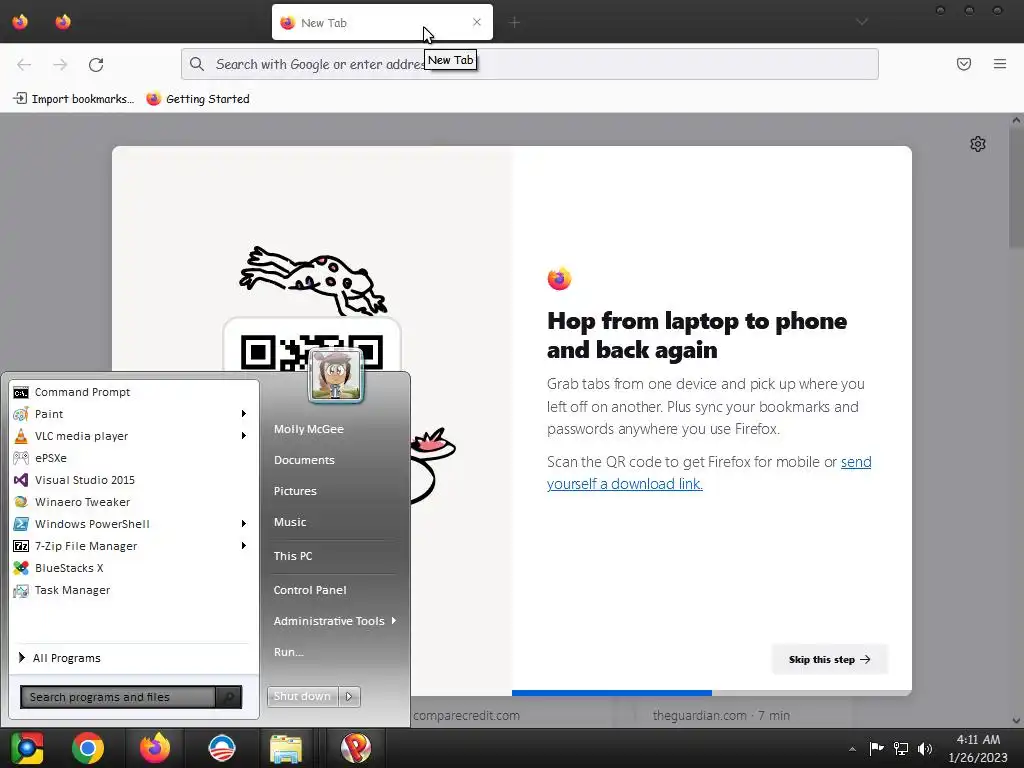Open Documents from Start menu
This screenshot has height=768, width=1024.
[304, 460]
